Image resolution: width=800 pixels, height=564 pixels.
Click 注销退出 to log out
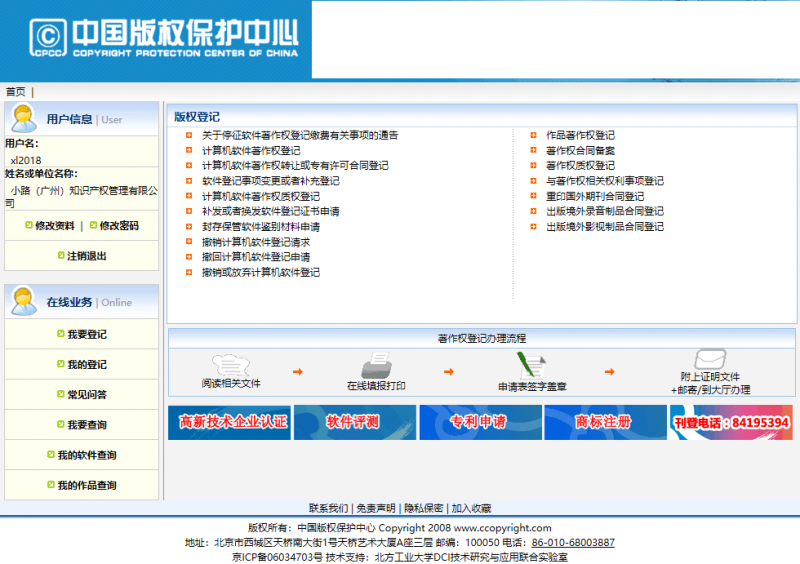click(87, 256)
